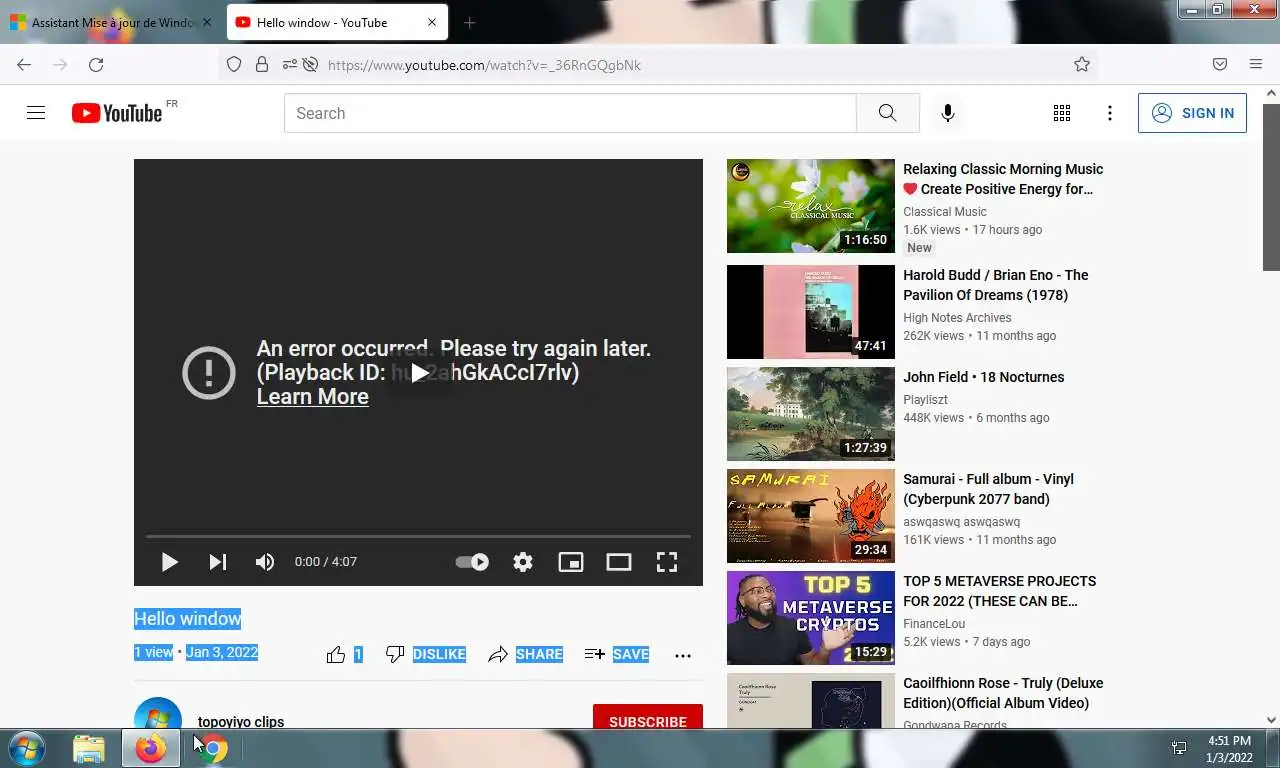
Task: Click the scrollbar down arrow
Action: click(1271, 720)
